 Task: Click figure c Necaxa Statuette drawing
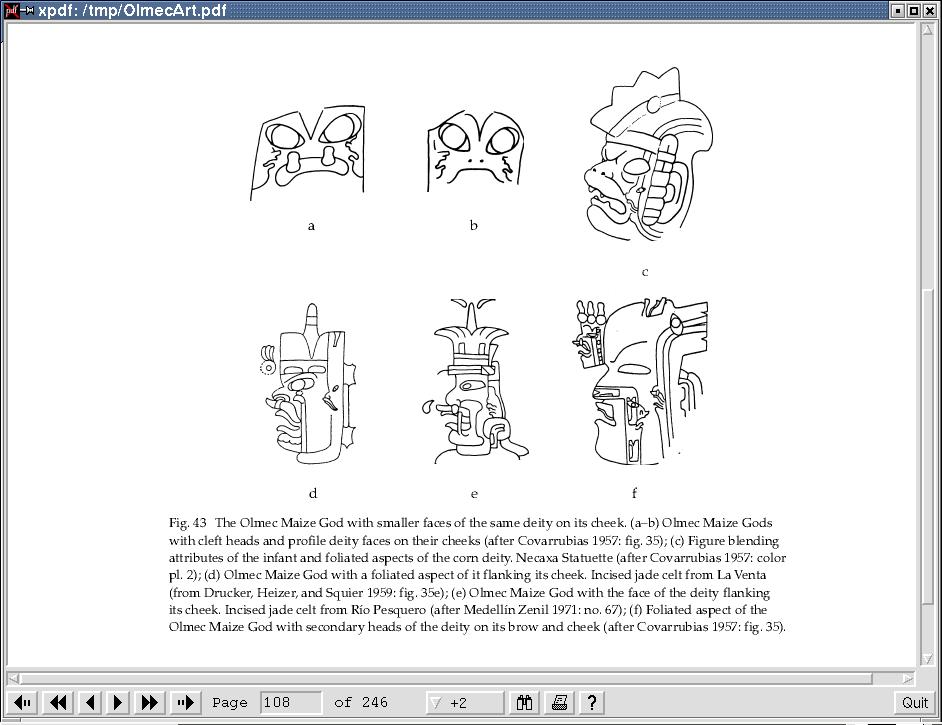[x=648, y=154]
